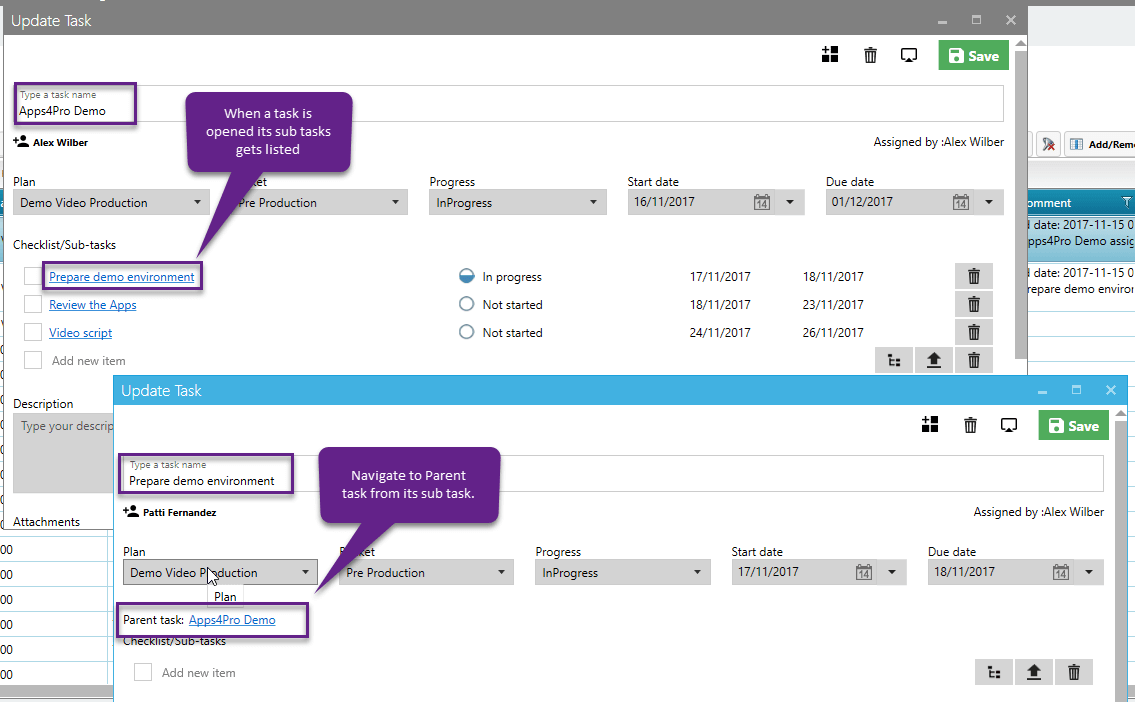Expand the Pre Production bucket dropdown in front window
The width and height of the screenshot is (1135, 702).
point(501,572)
